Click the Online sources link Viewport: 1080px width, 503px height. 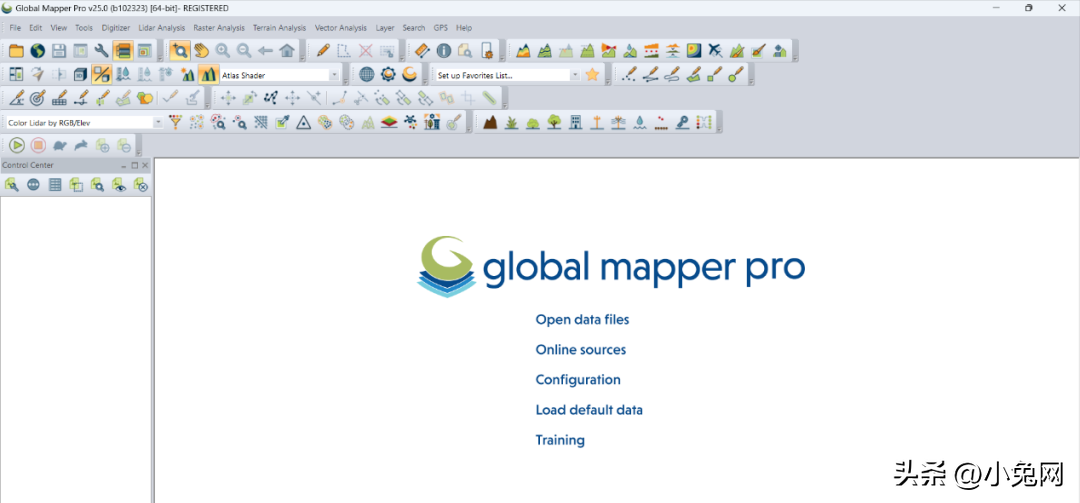tap(581, 350)
